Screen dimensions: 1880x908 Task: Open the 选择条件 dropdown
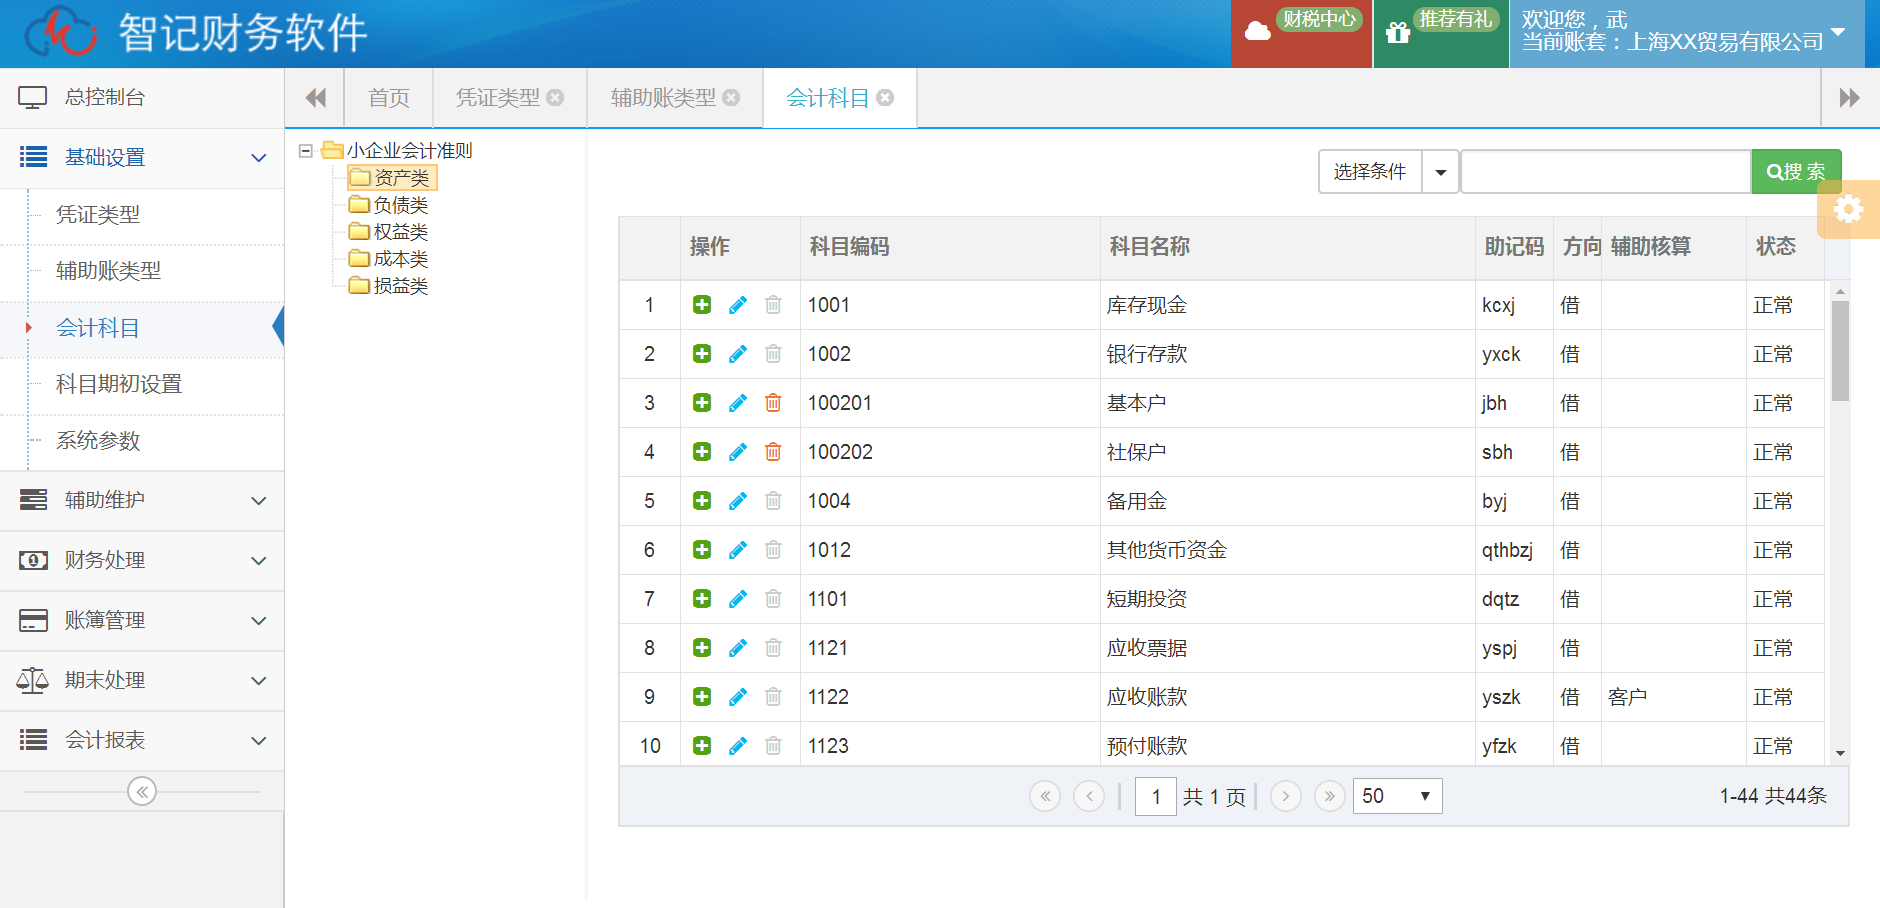[x=1440, y=172]
